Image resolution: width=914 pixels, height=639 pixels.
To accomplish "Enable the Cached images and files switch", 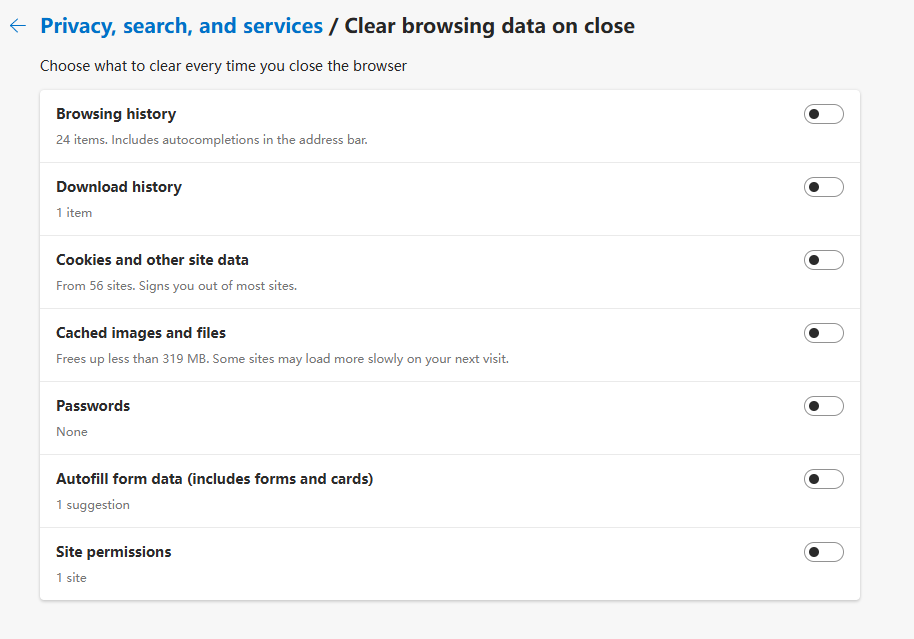I will 823,332.
